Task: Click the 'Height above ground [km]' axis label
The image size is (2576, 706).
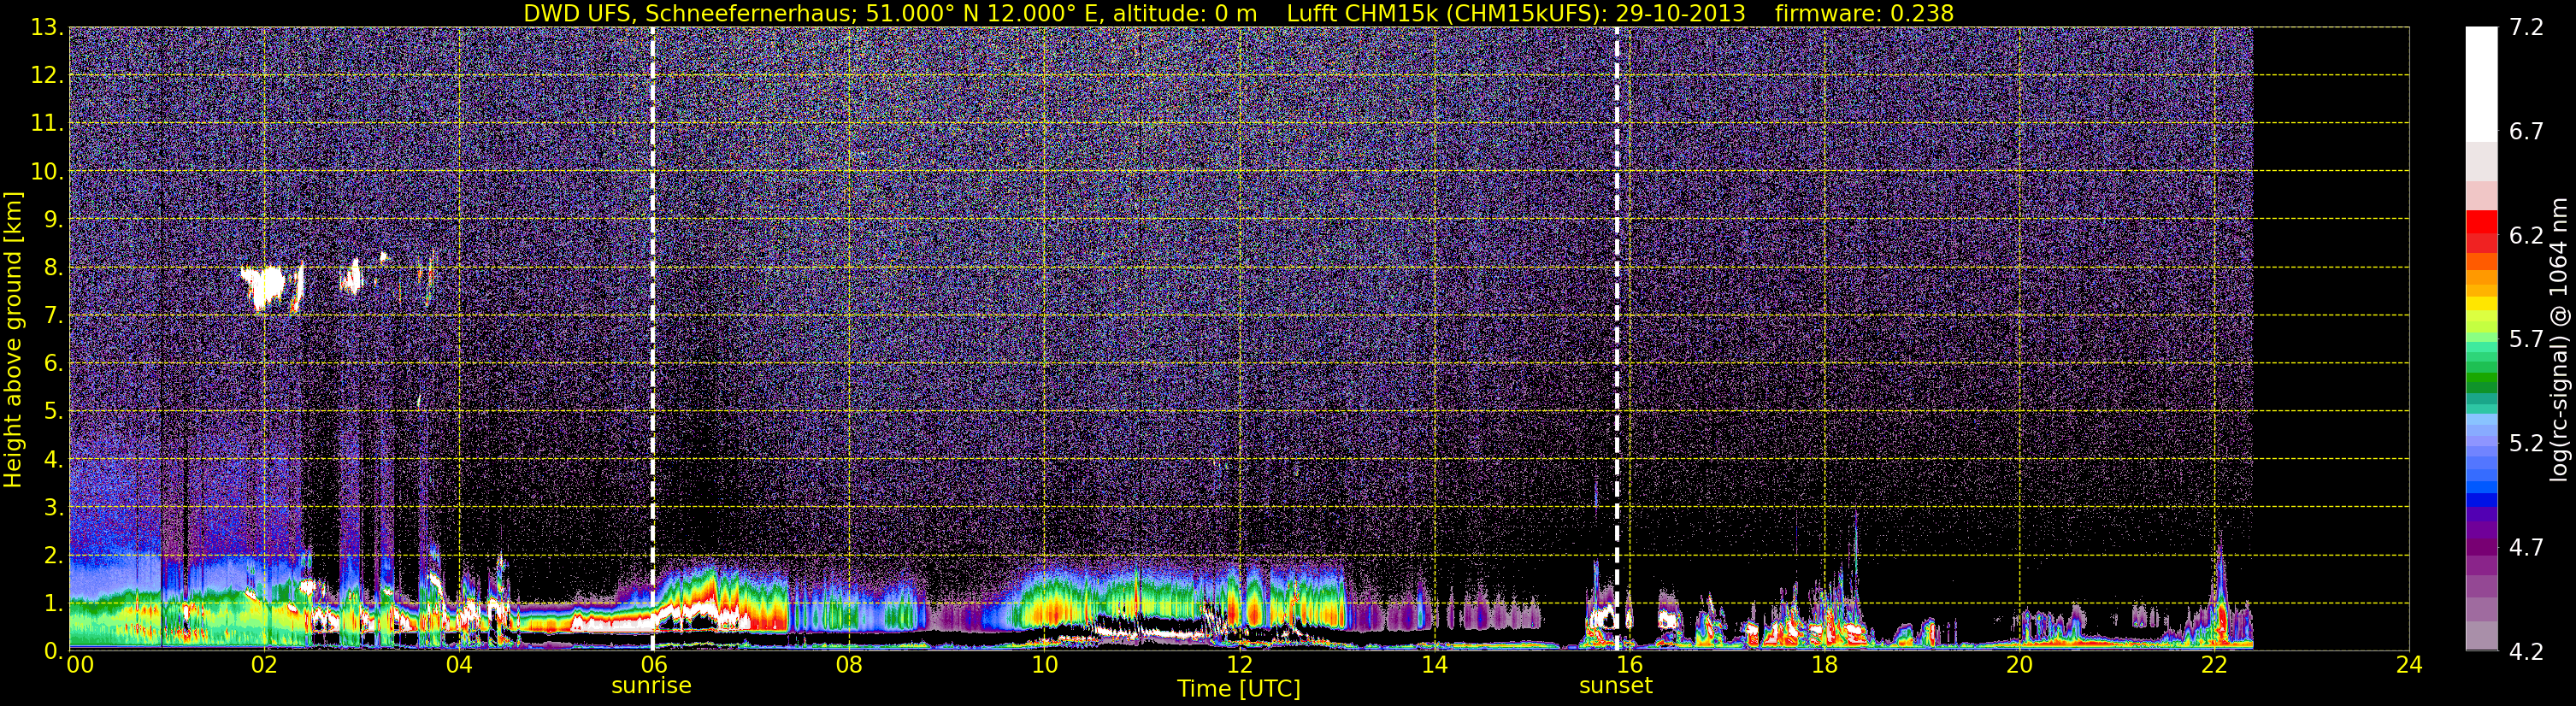Action: (x=13, y=339)
